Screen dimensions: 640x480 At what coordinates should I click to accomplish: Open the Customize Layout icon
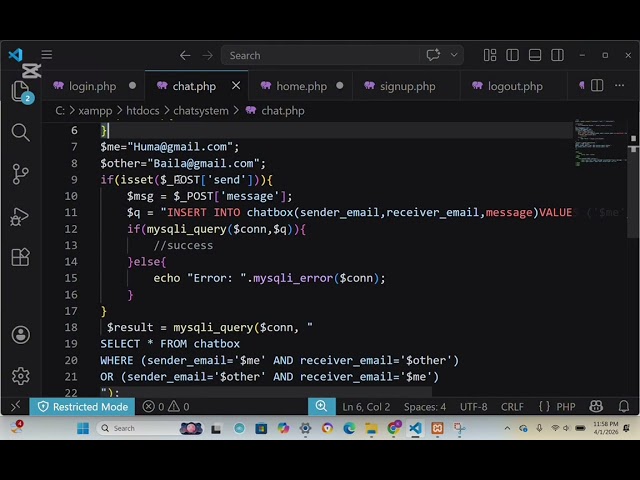click(x=490, y=55)
